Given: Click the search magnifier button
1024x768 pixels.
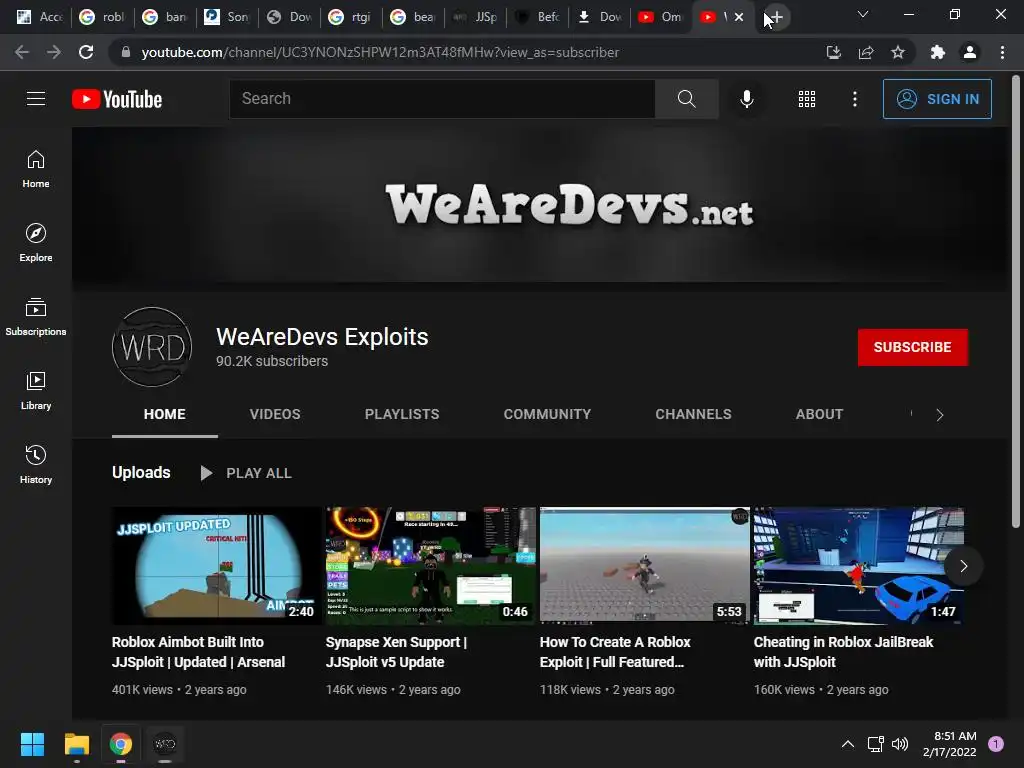Looking at the screenshot, I should [x=686, y=99].
